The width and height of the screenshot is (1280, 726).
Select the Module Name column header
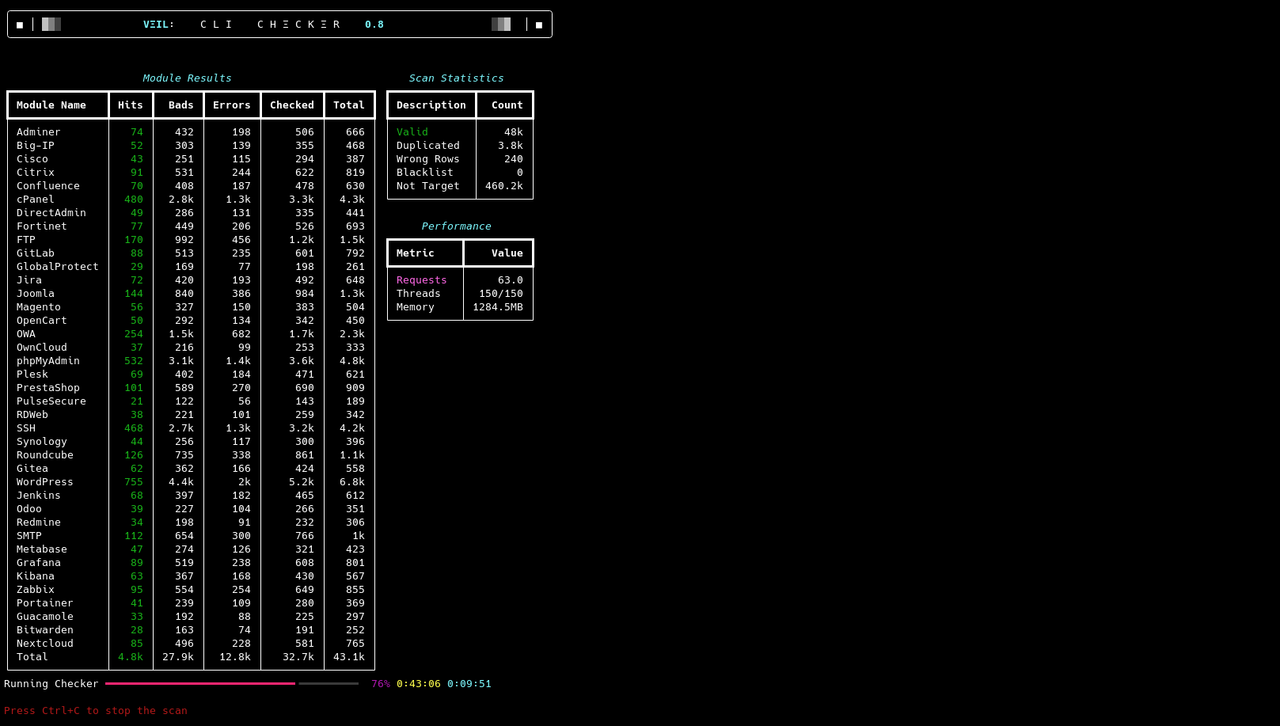(51, 105)
